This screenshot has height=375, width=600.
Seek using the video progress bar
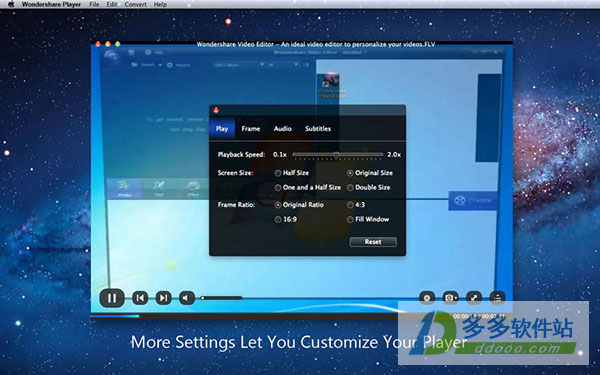[x=272, y=316]
